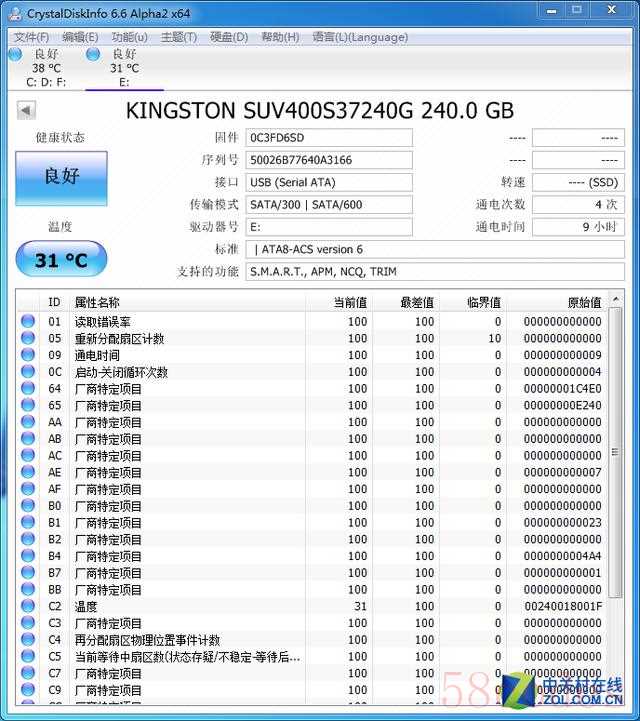Click the firmware field 0C3FD6SD
Image resolution: width=640 pixels, height=721 pixels.
click(x=329, y=138)
